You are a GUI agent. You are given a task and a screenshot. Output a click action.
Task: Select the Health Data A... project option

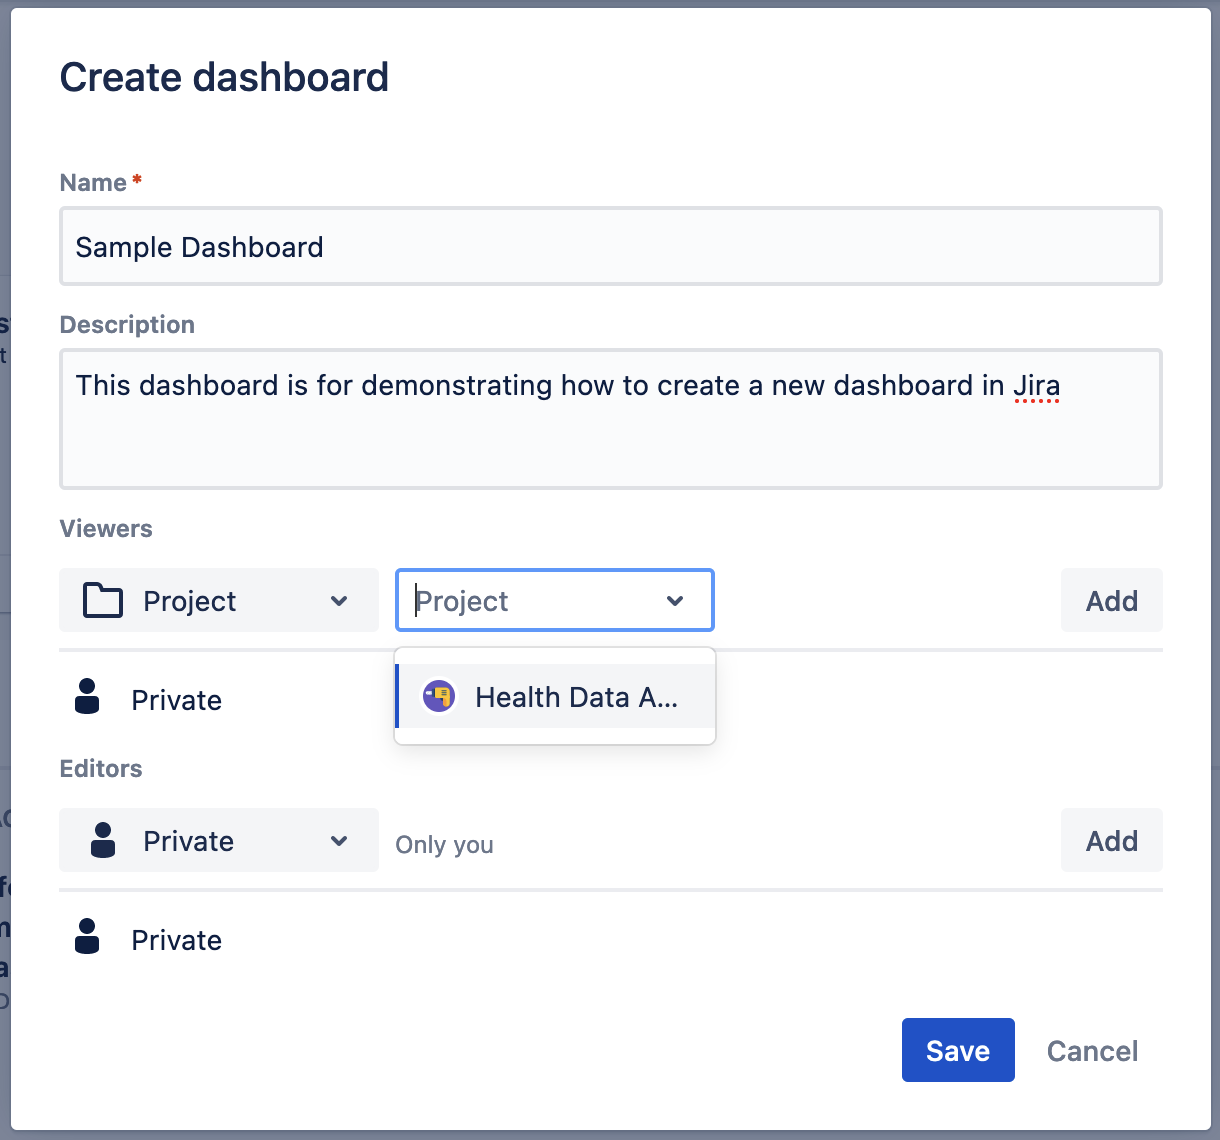(x=575, y=697)
